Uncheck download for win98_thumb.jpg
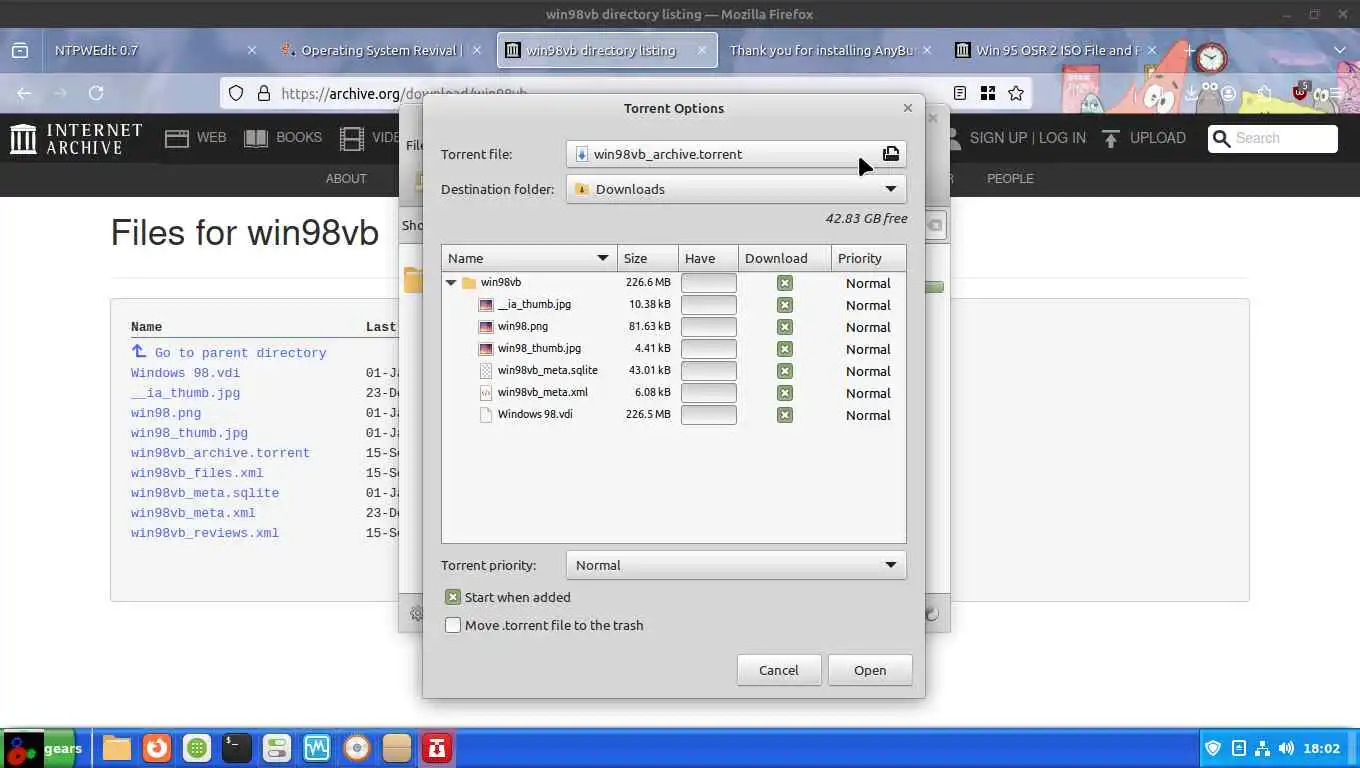The width and height of the screenshot is (1360, 768). (x=785, y=349)
